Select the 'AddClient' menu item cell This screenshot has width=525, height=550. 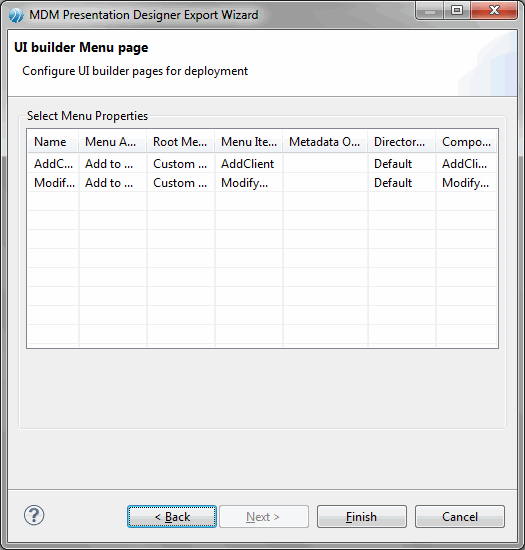pyautogui.click(x=249, y=163)
